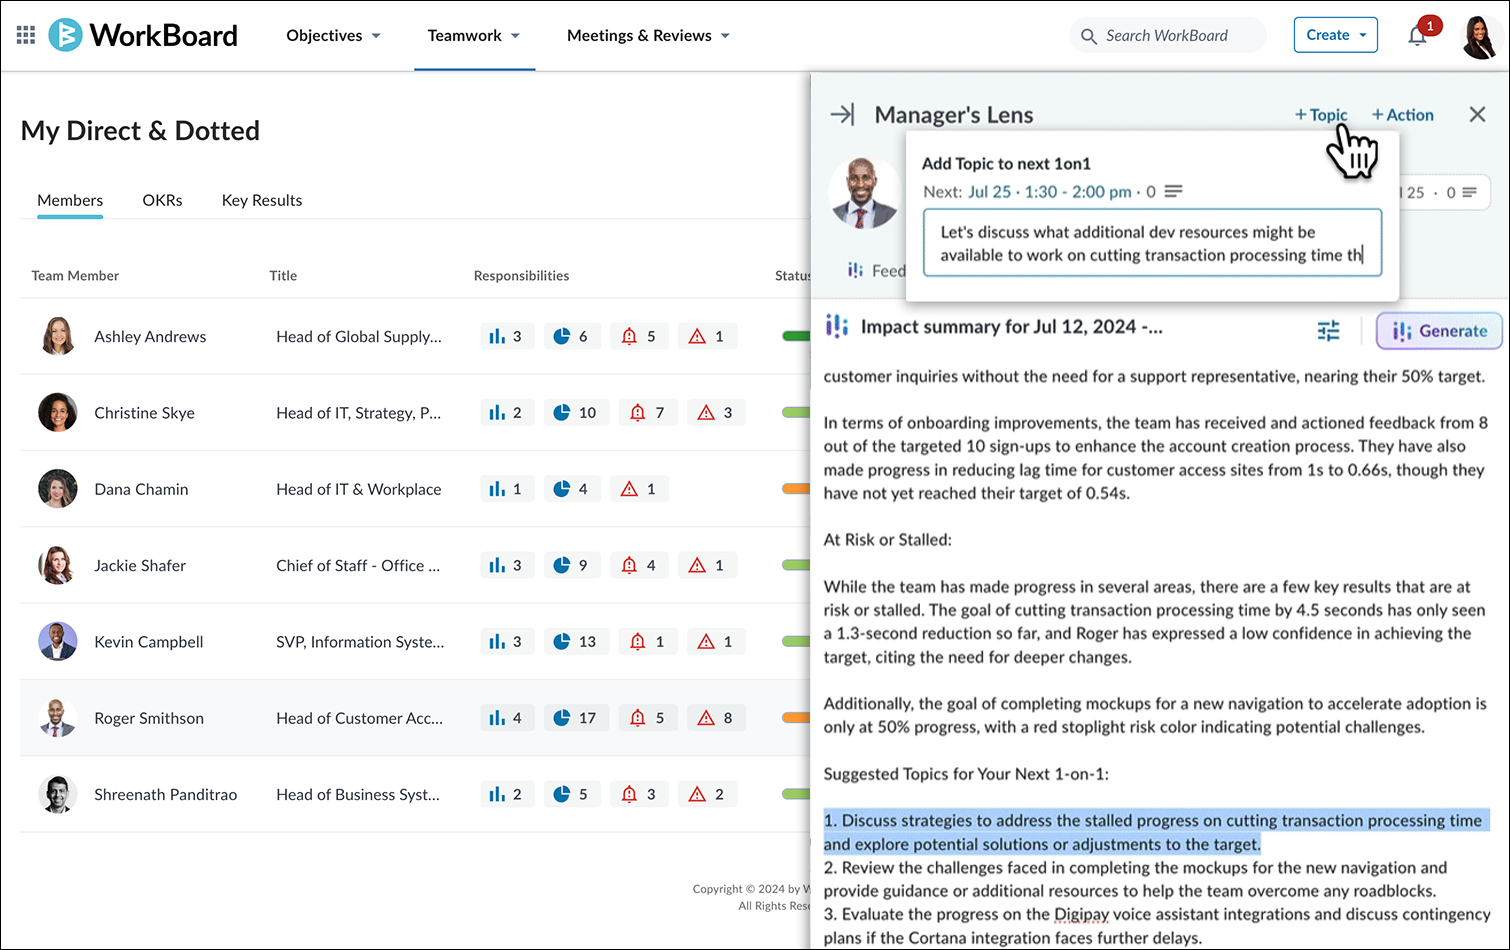1510x950 pixels.
Task: Click Roger Smithson's alarm bell badge showing 5
Action: (x=648, y=717)
